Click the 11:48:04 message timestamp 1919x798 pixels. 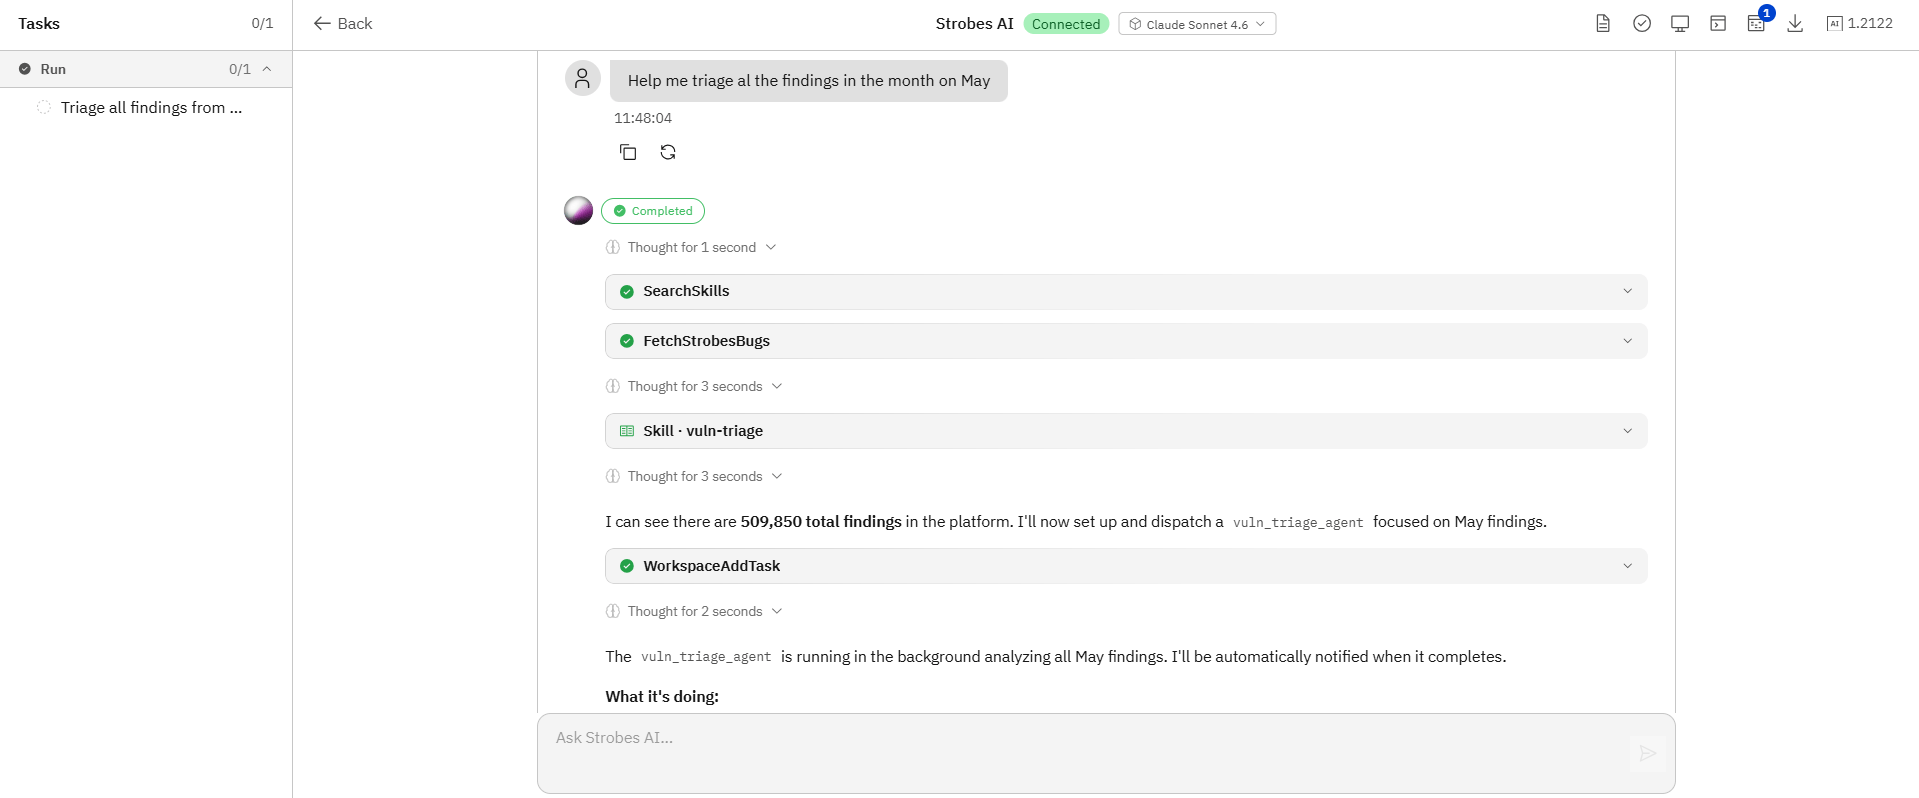643,118
